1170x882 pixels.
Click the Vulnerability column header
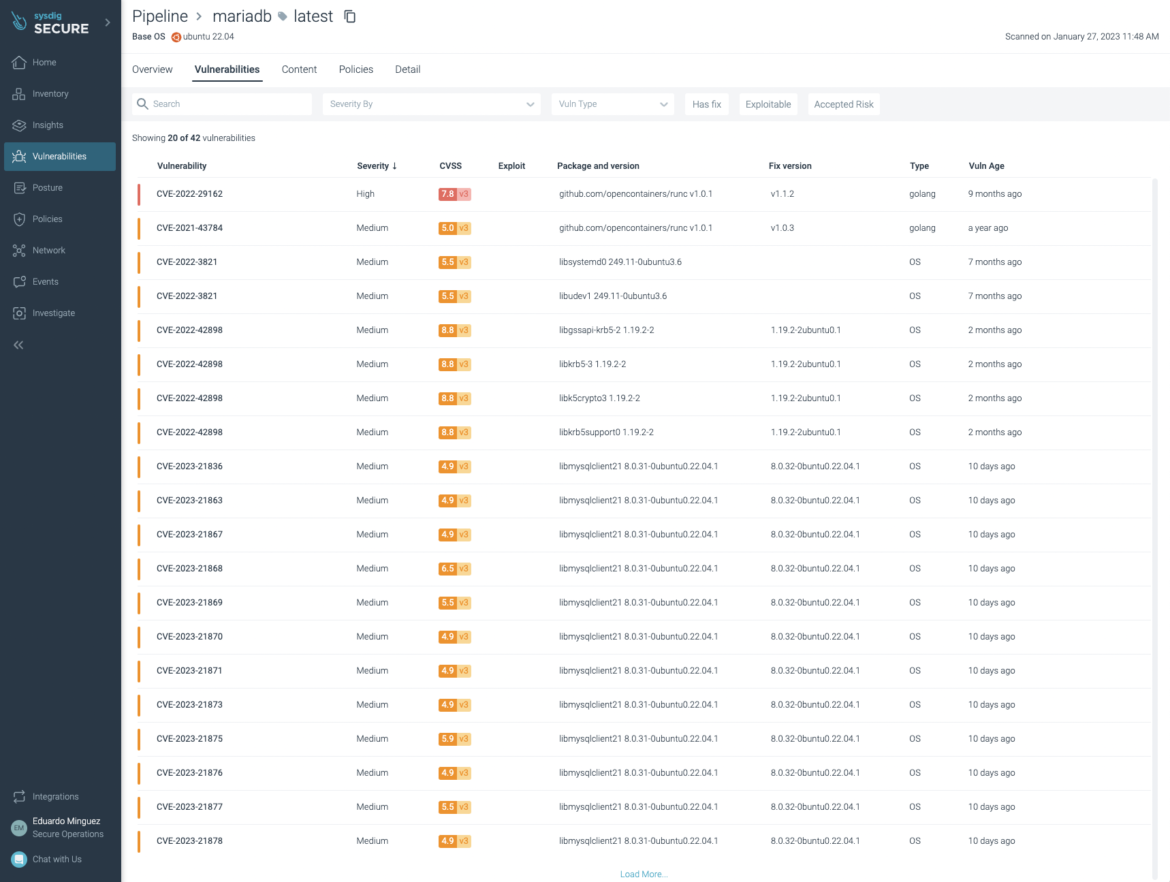pyautogui.click(x=182, y=166)
